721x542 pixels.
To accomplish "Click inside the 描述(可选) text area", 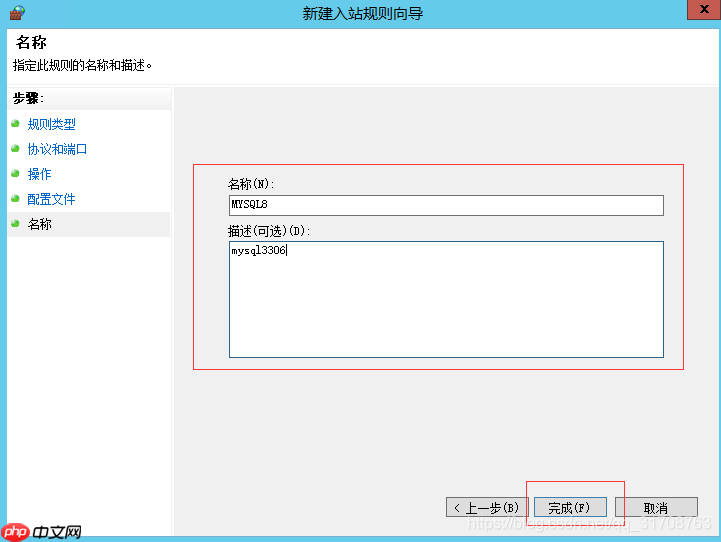I will 446,299.
